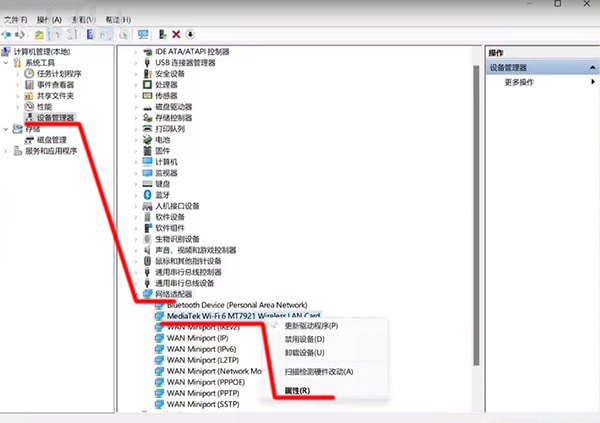Click the Bluetooth (蓝牙) category icon
Viewport: 600px width, 423px height.
pyautogui.click(x=147, y=196)
